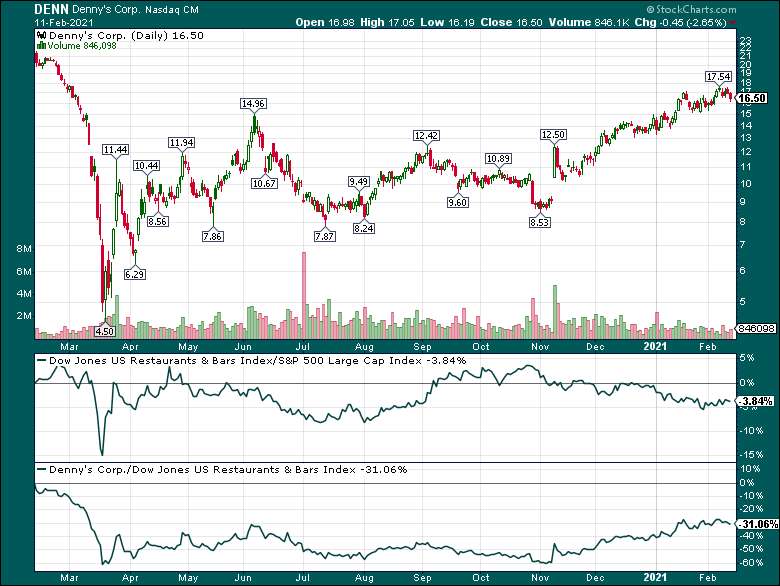Viewport: 780px width, 586px height.
Task: Click the Denny's Corp. (Daily) 16.50 legend
Action: 126,35
